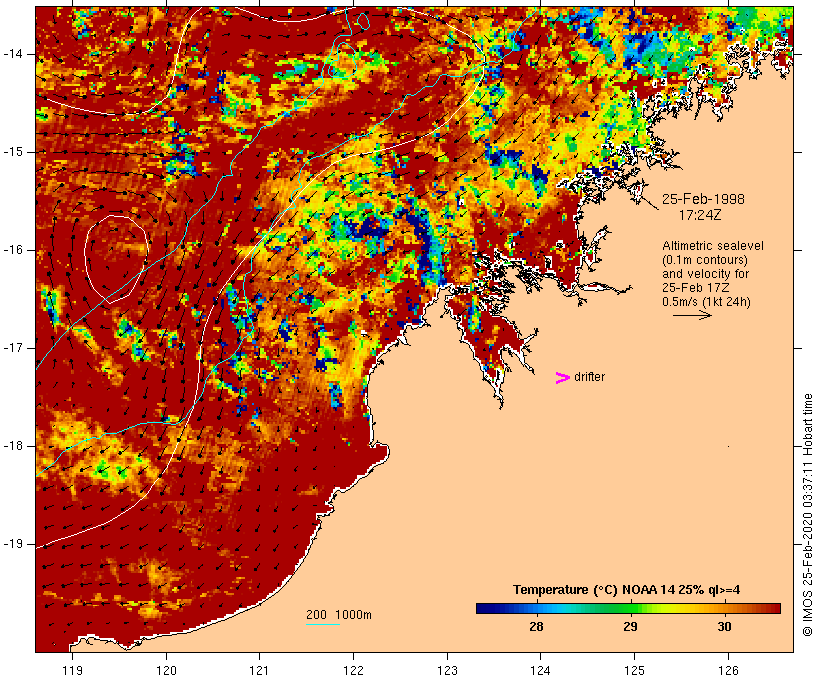Click the 'drifter' legend label
This screenshot has height=680, width=820.
(x=589, y=377)
